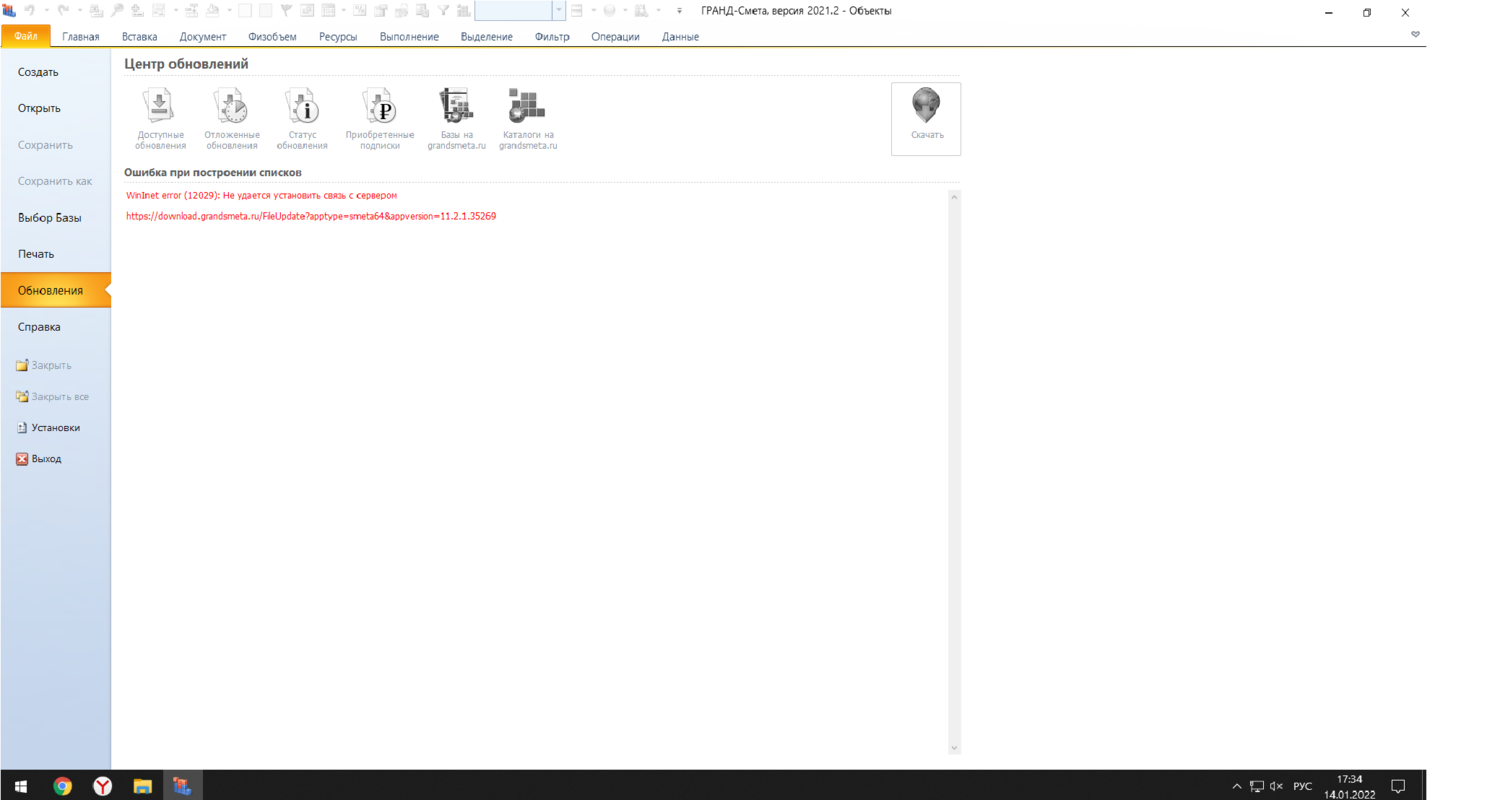The height and width of the screenshot is (800, 1500).
Task: Click the Undo arrow in quick toolbar
Action: (x=30, y=11)
